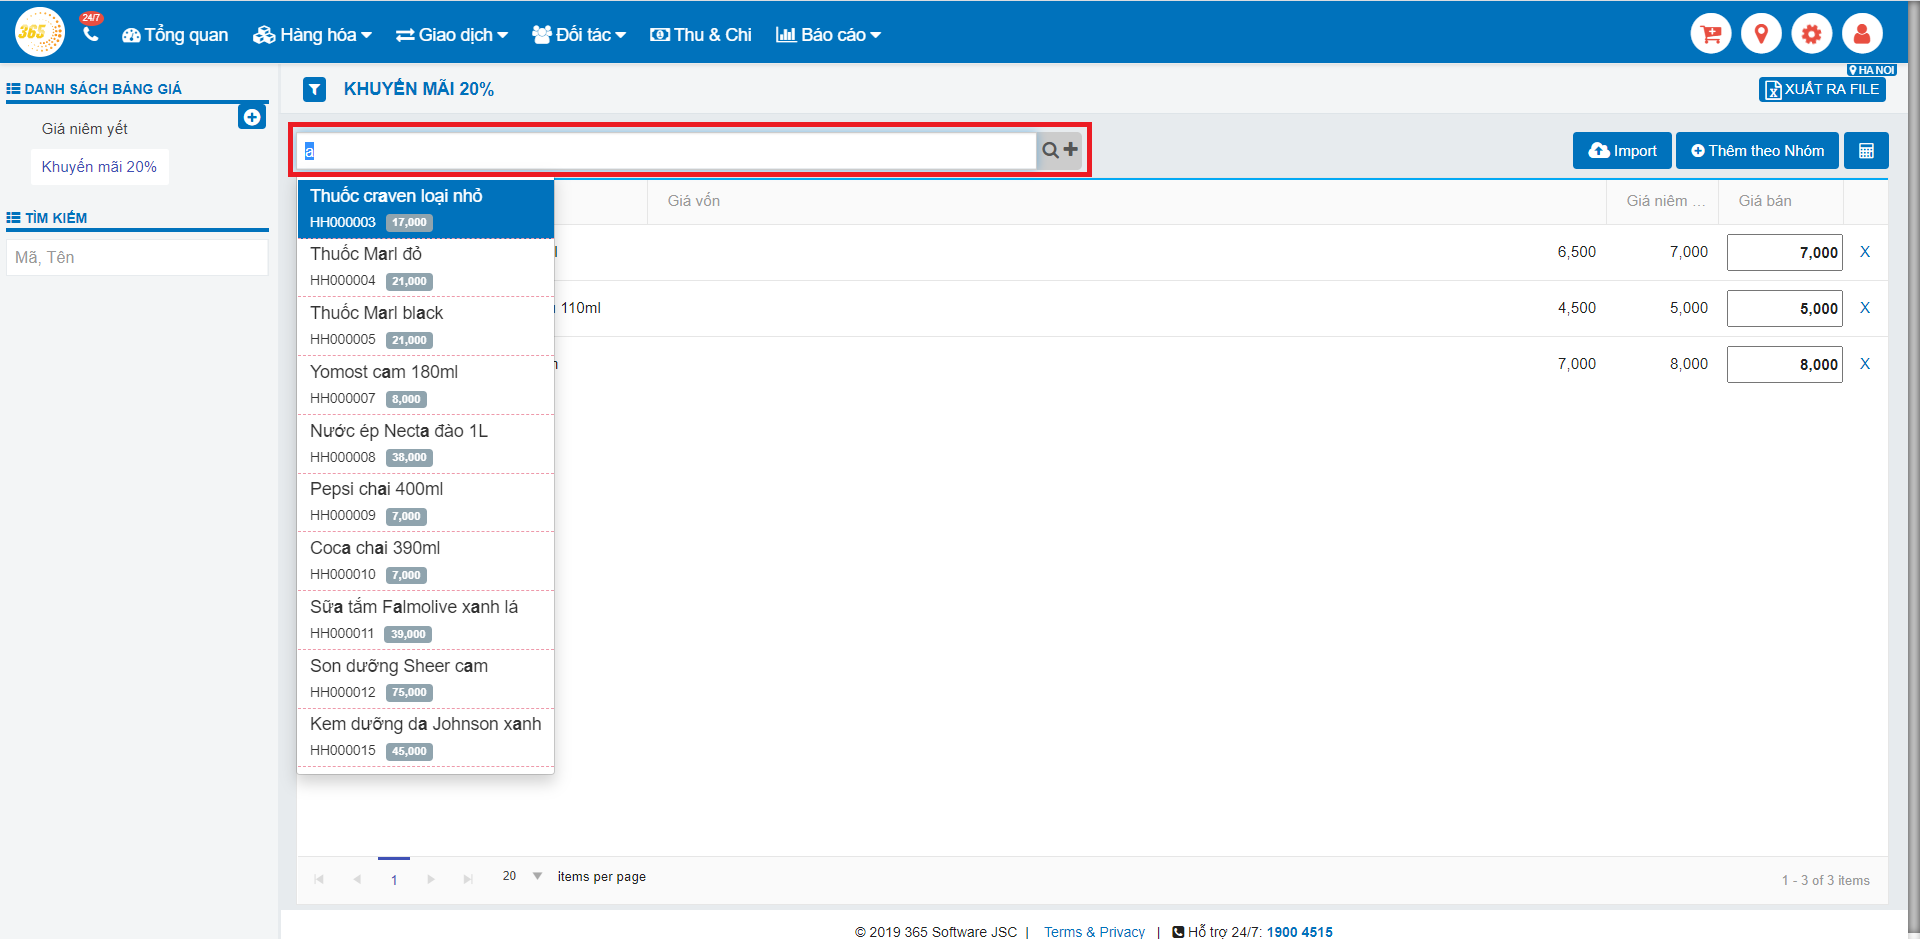Add new price list with plus icon
This screenshot has width=1920, height=939.
tap(252, 117)
